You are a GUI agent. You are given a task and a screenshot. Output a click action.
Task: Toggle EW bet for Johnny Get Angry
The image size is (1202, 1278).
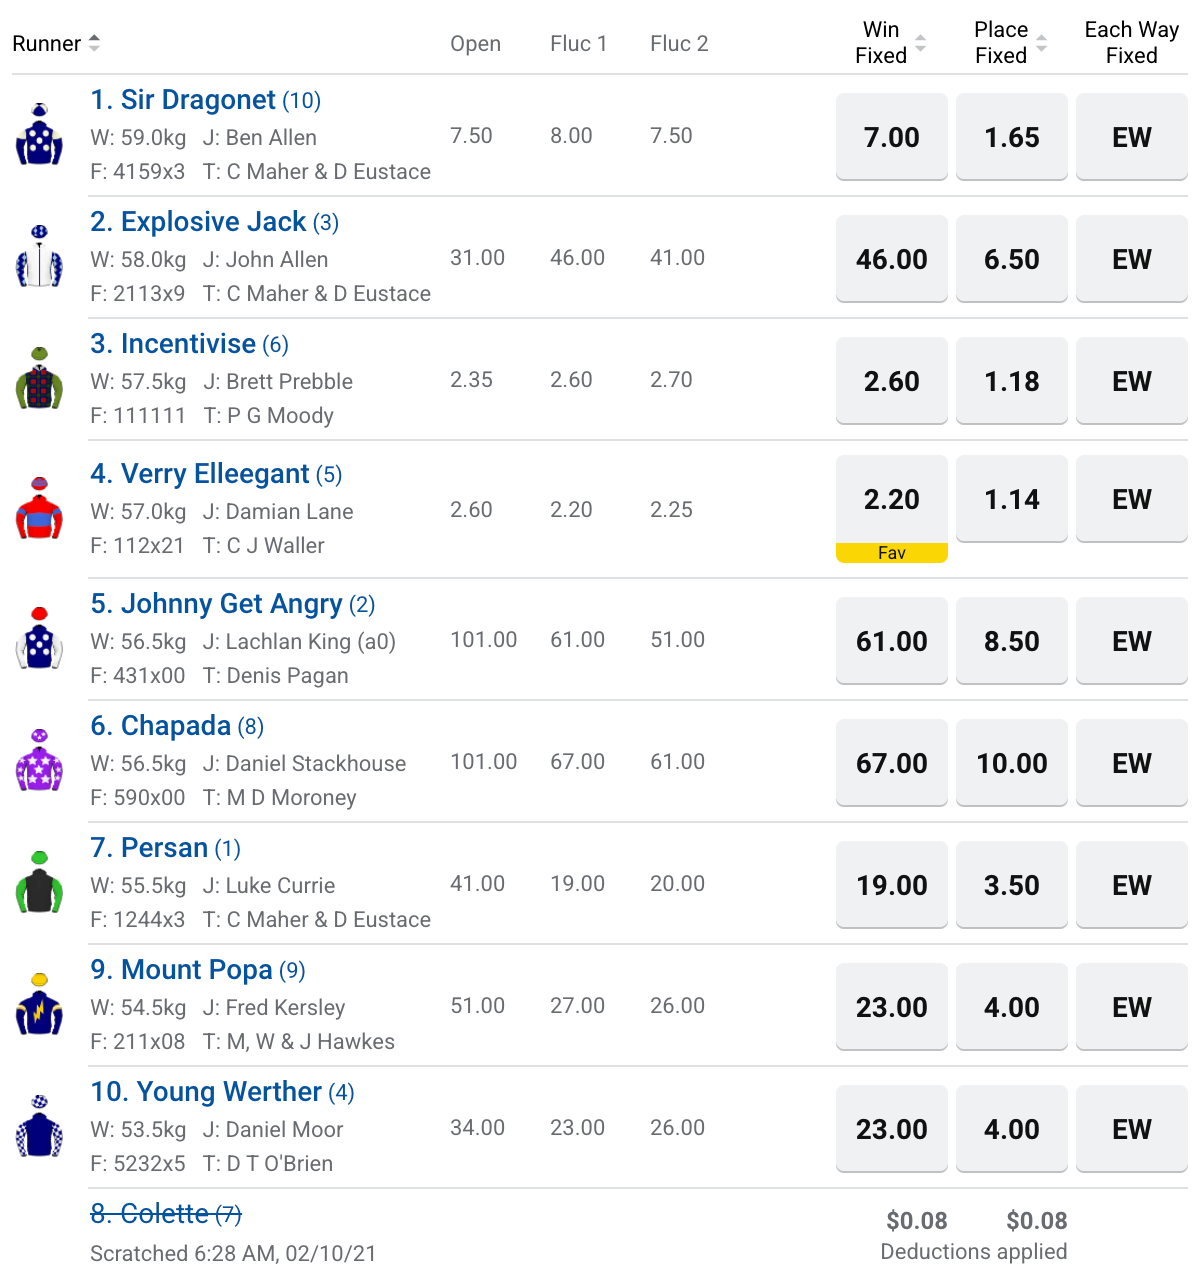1132,641
